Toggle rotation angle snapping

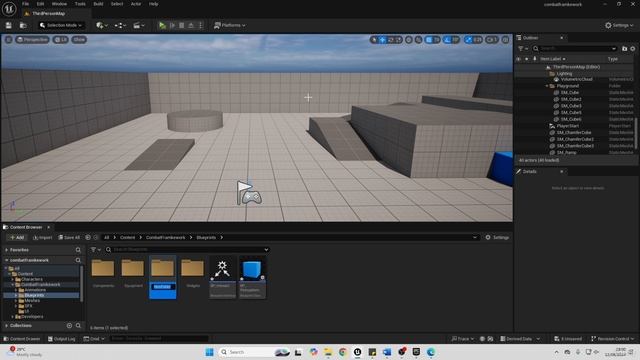coord(448,40)
